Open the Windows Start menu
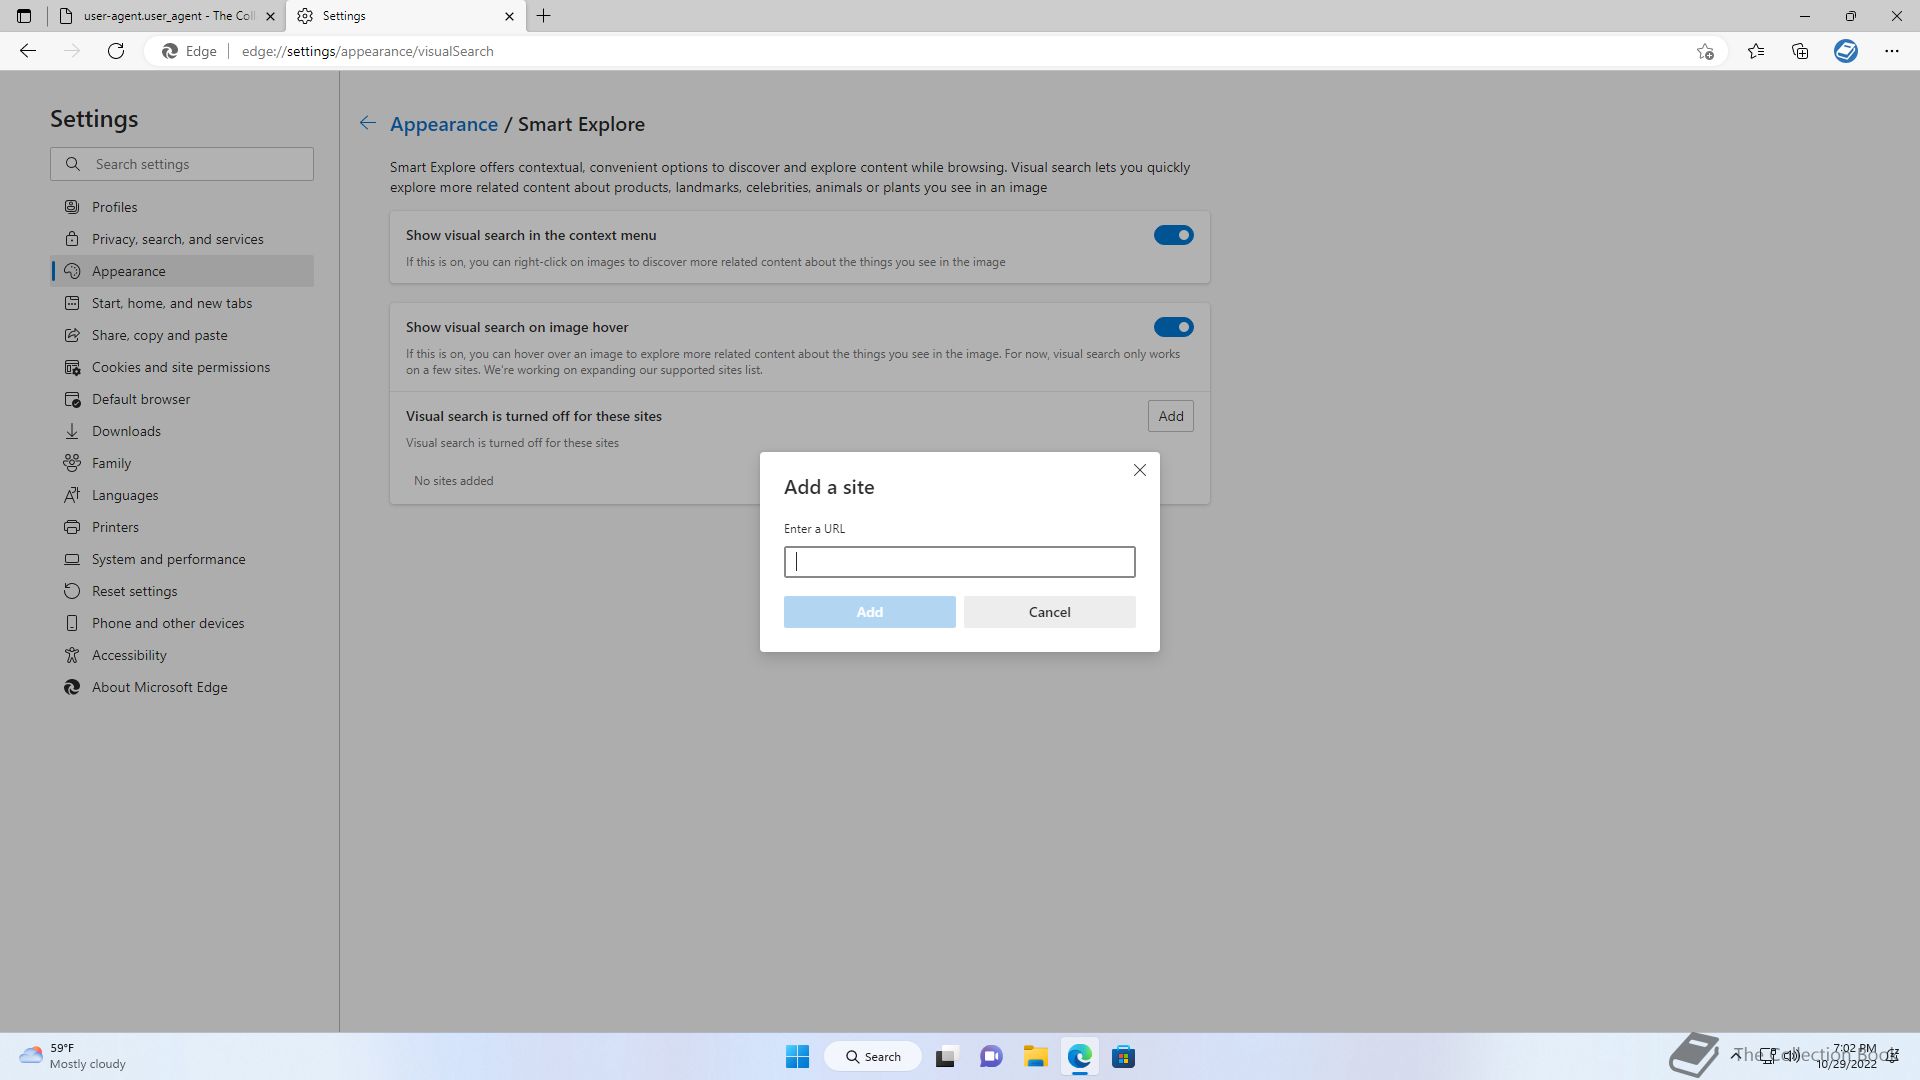1920x1080 pixels. coord(797,1057)
